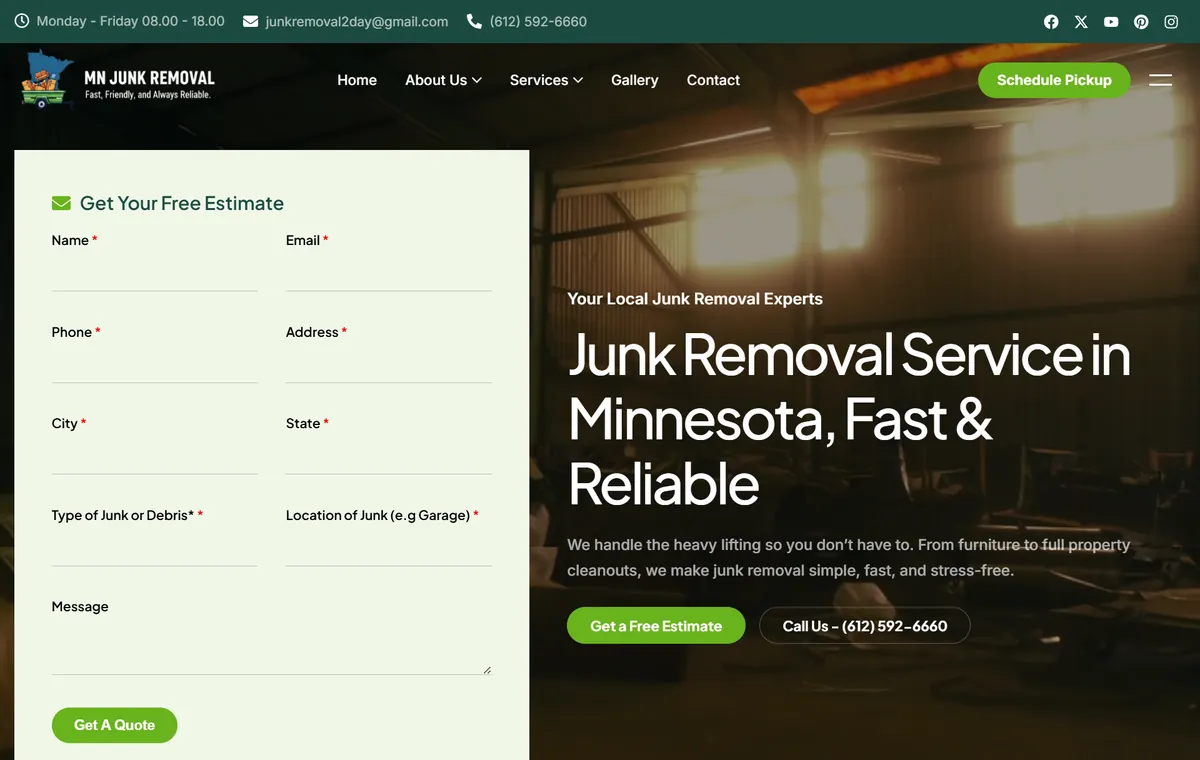Open the X (Twitter) social icon
Image resolution: width=1200 pixels, height=760 pixels.
click(1081, 21)
